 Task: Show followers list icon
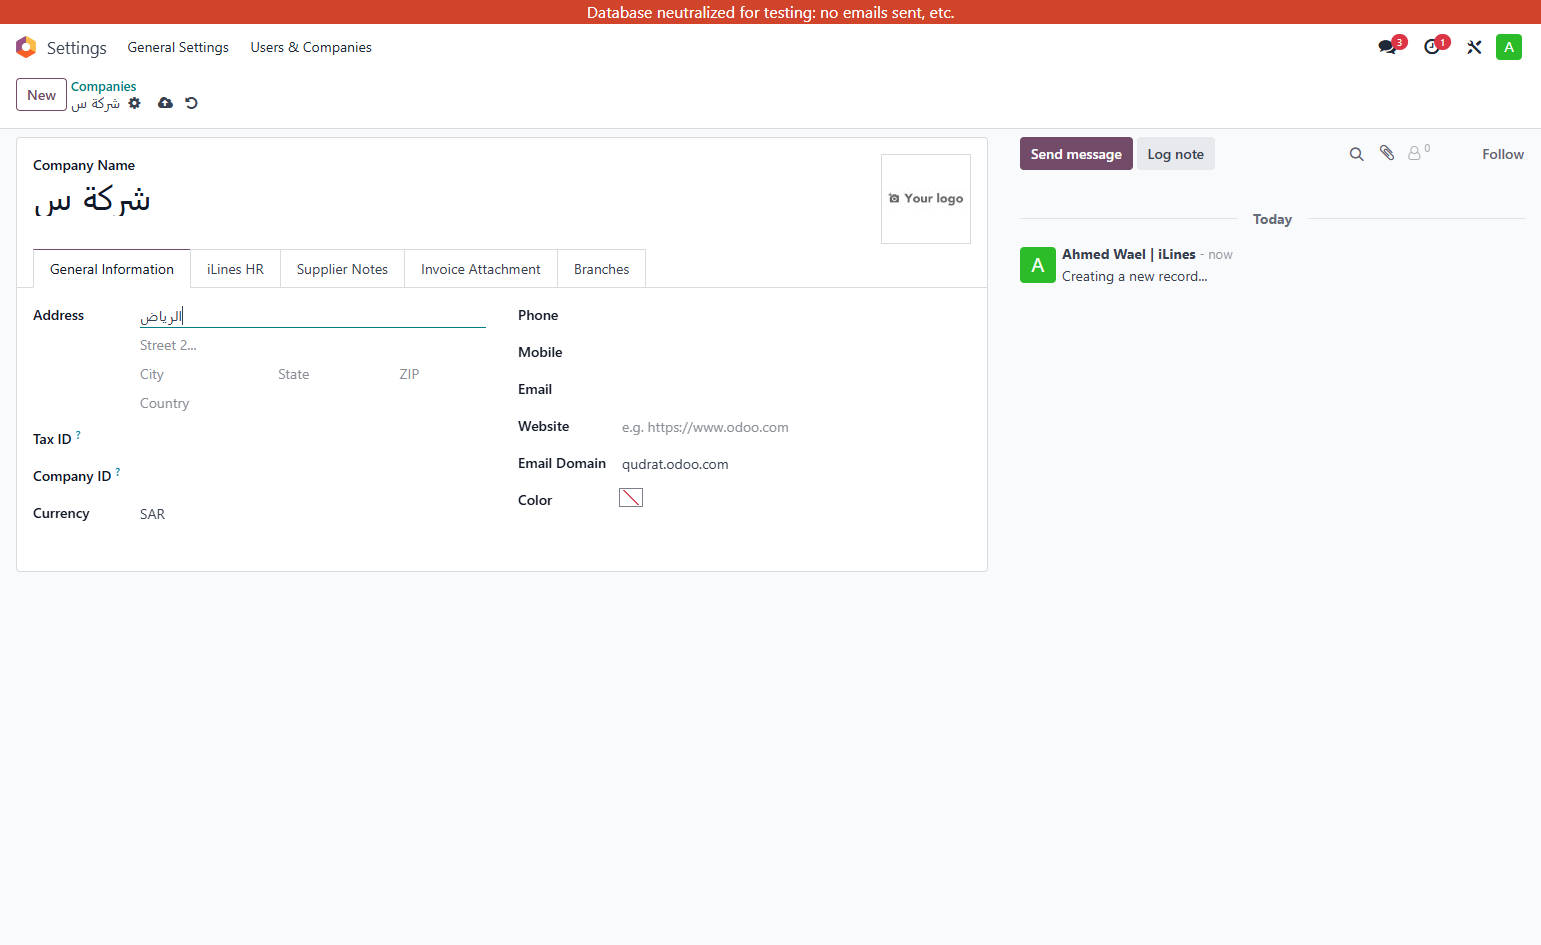[x=1418, y=152]
